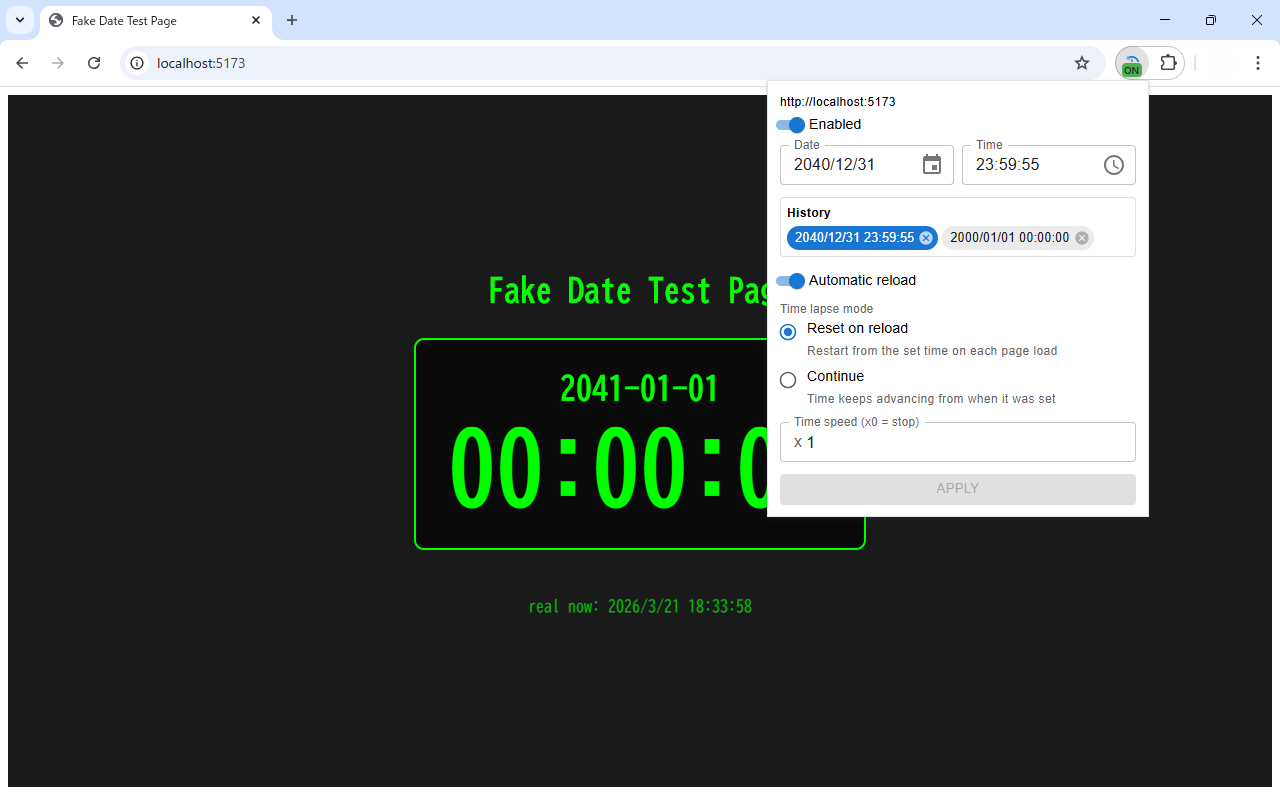Image resolution: width=1280 pixels, height=800 pixels.
Task: Click the Time lapse mode label
Action: coord(827,309)
